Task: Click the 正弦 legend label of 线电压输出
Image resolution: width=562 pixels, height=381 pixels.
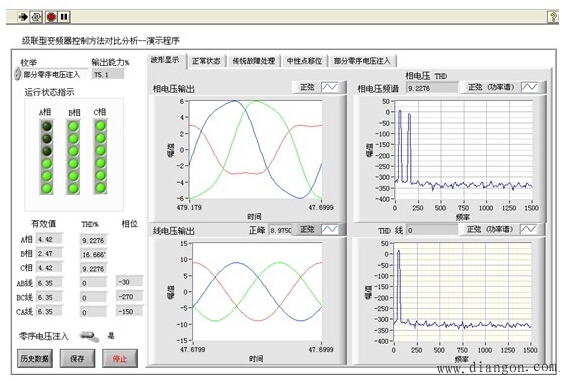Action: pos(307,229)
